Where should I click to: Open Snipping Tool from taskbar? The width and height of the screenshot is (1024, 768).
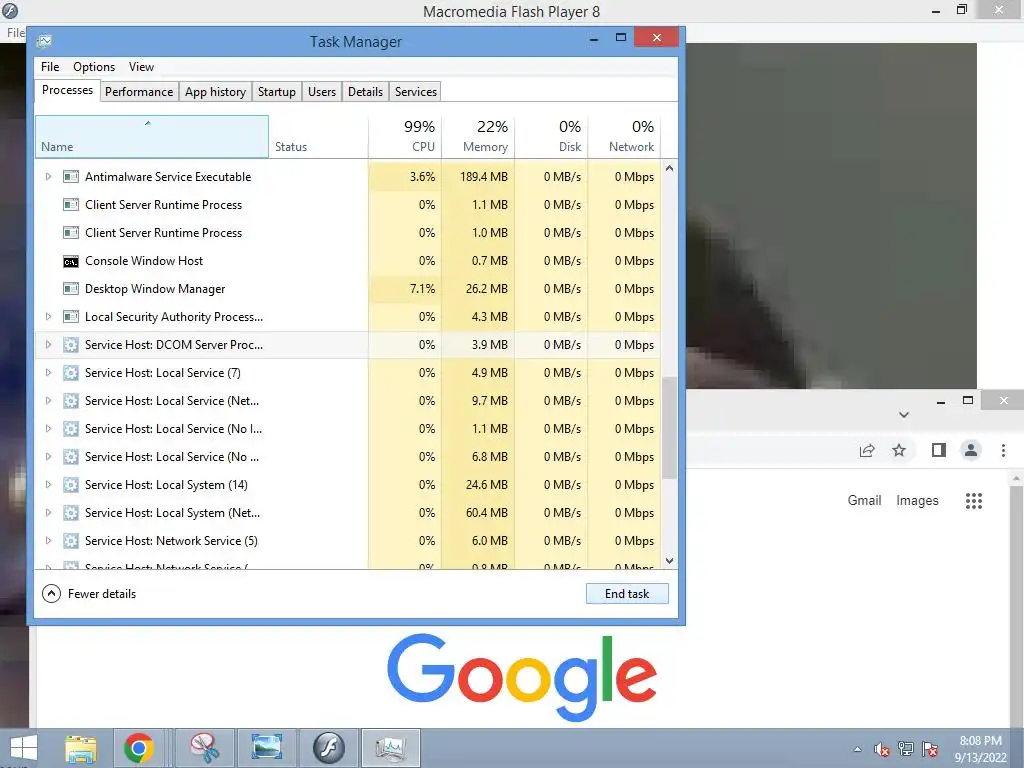coord(205,748)
